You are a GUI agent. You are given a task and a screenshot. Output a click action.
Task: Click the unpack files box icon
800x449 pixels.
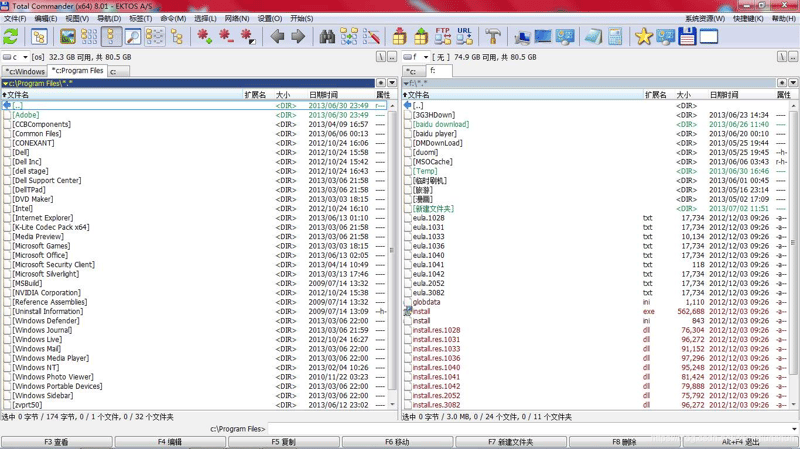(x=421, y=37)
